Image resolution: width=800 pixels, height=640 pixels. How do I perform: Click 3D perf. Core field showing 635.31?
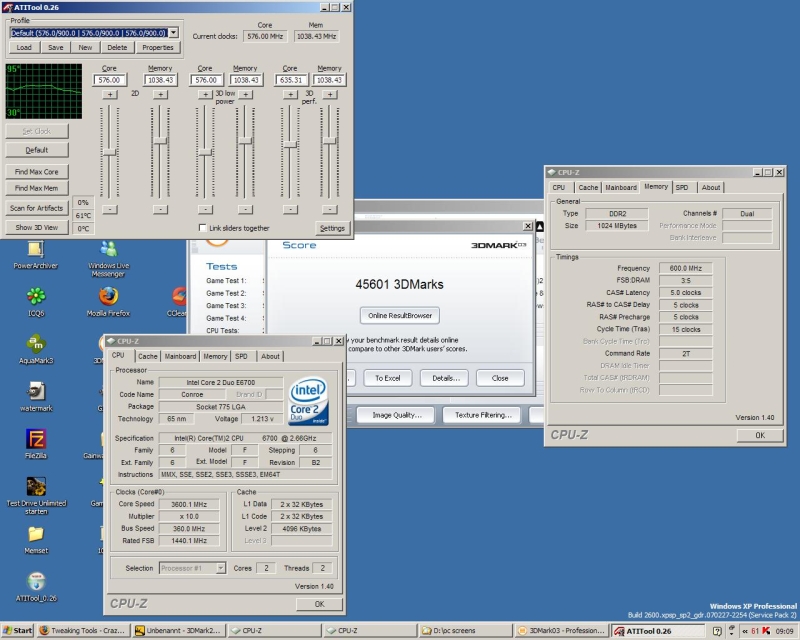(291, 80)
